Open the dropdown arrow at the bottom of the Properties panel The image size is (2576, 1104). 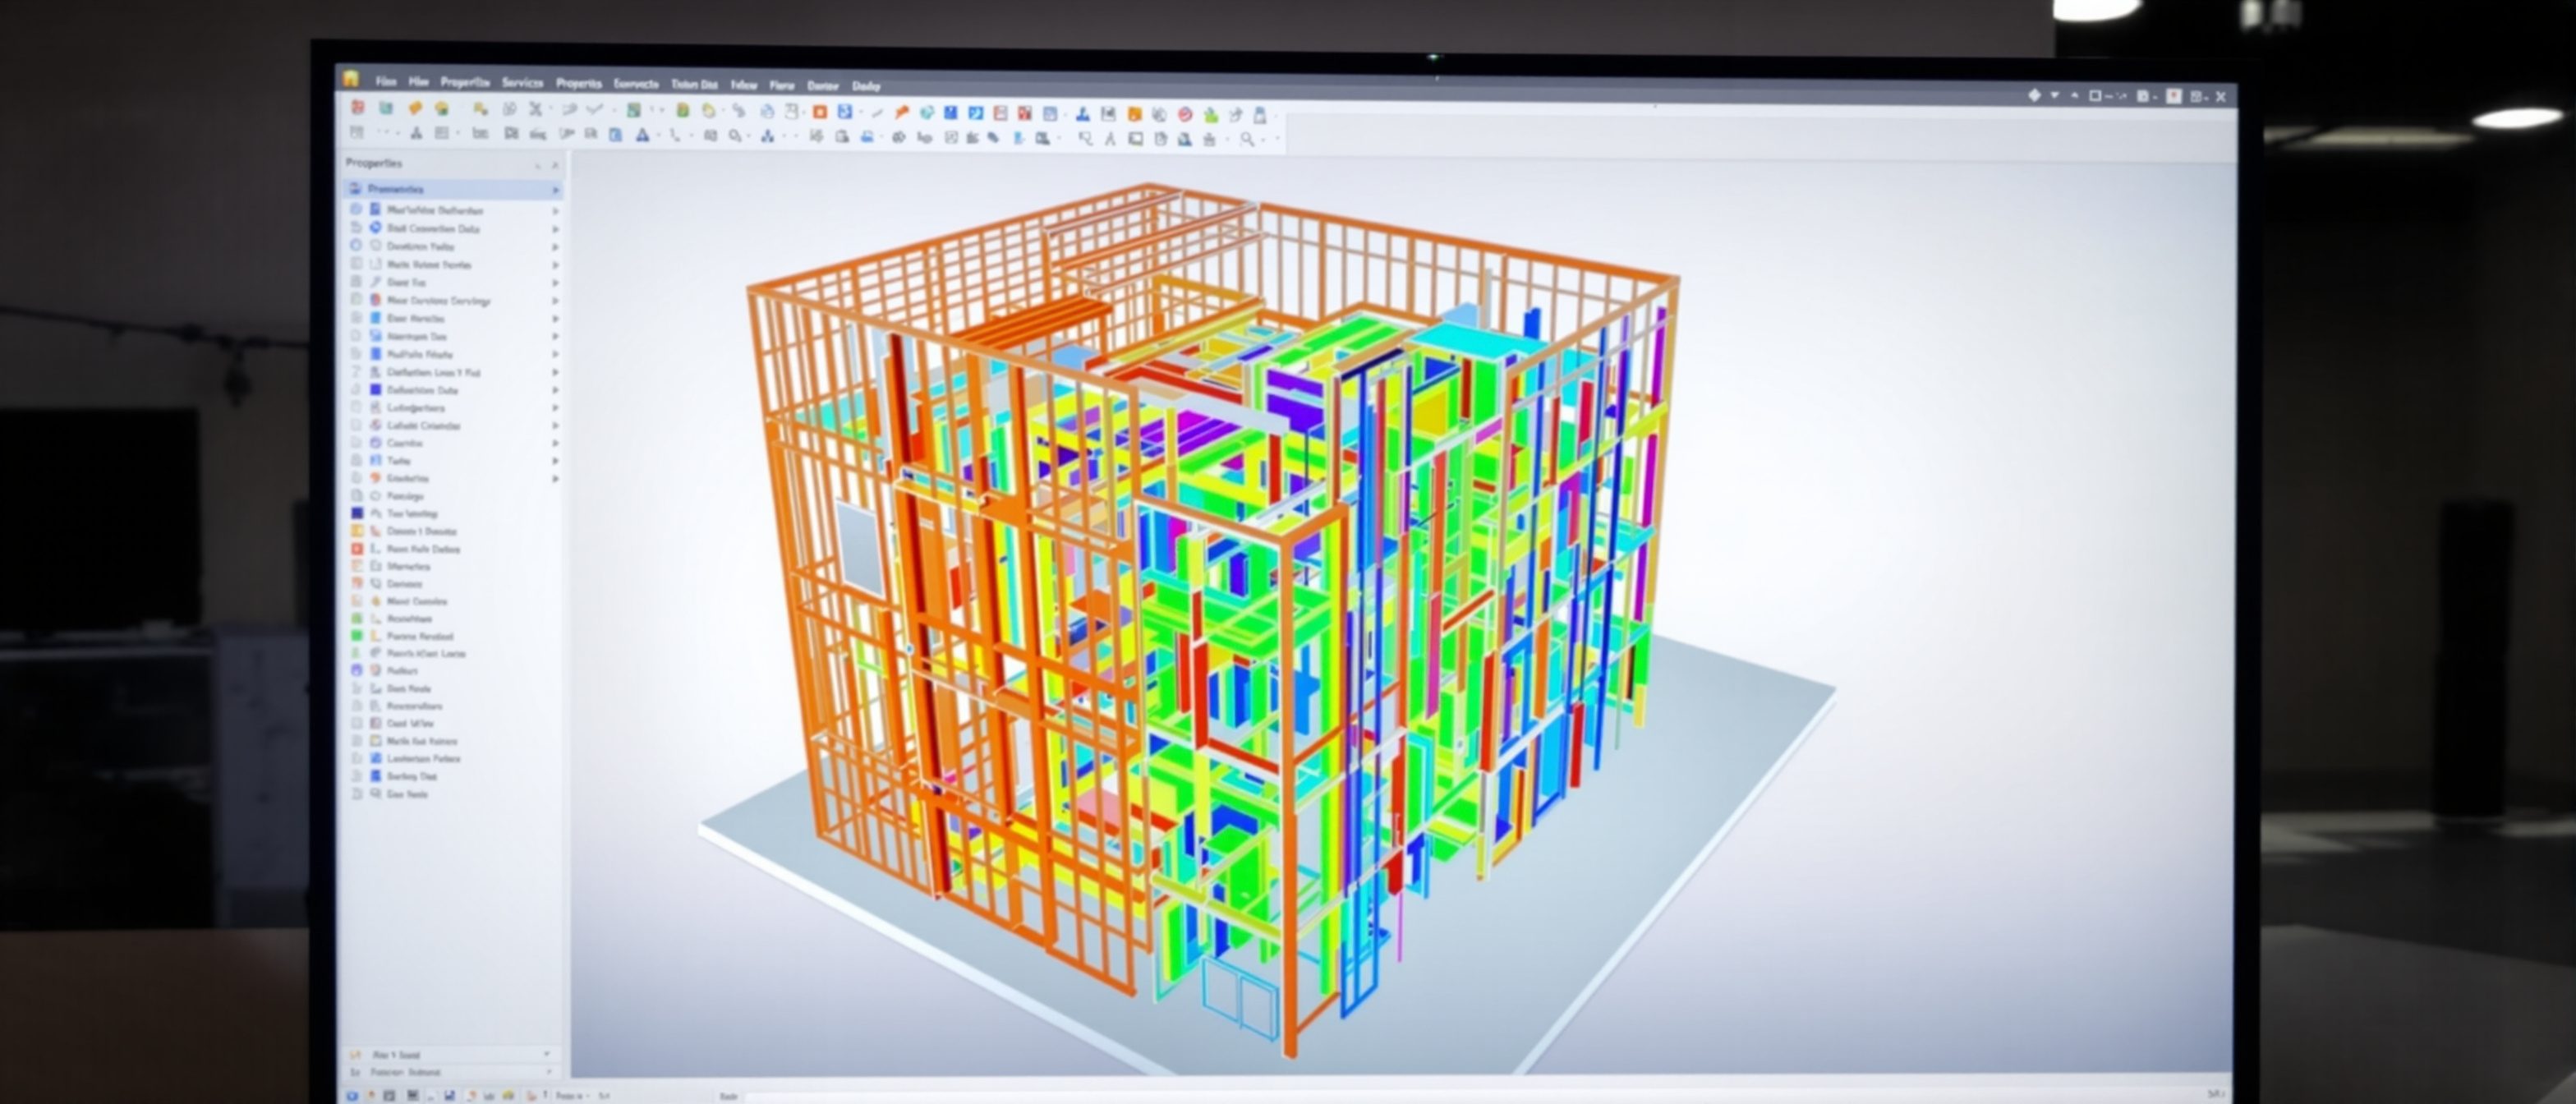[546, 1053]
